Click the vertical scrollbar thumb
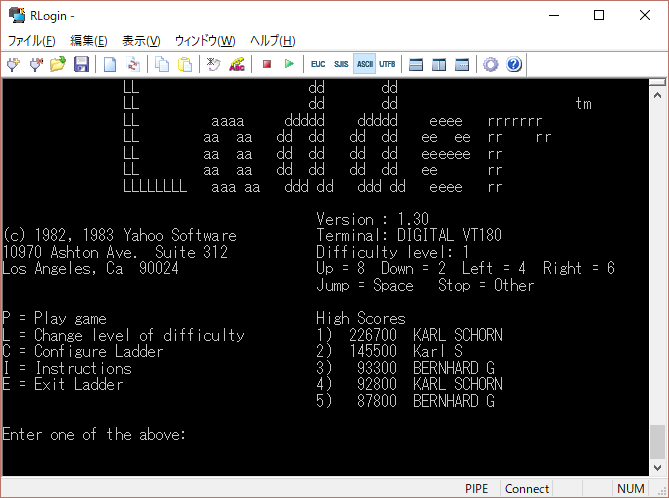This screenshot has height=498, width=669. pyautogui.click(x=657, y=440)
